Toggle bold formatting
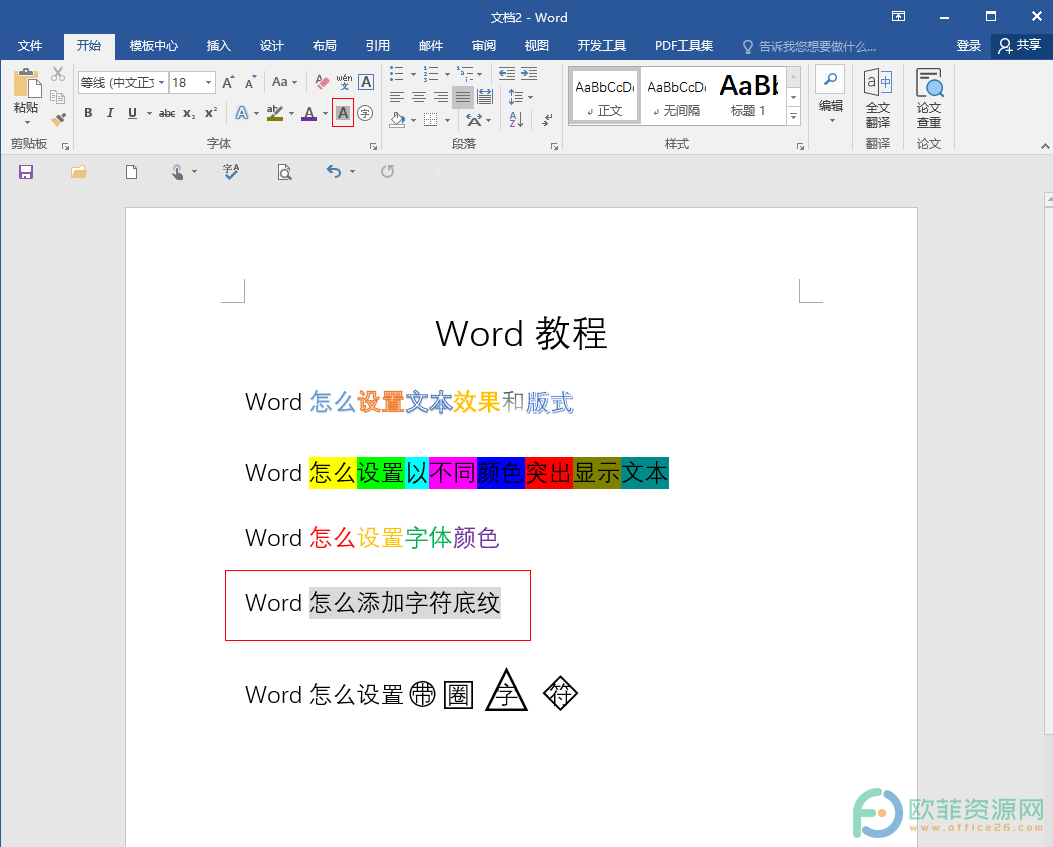 pyautogui.click(x=88, y=113)
